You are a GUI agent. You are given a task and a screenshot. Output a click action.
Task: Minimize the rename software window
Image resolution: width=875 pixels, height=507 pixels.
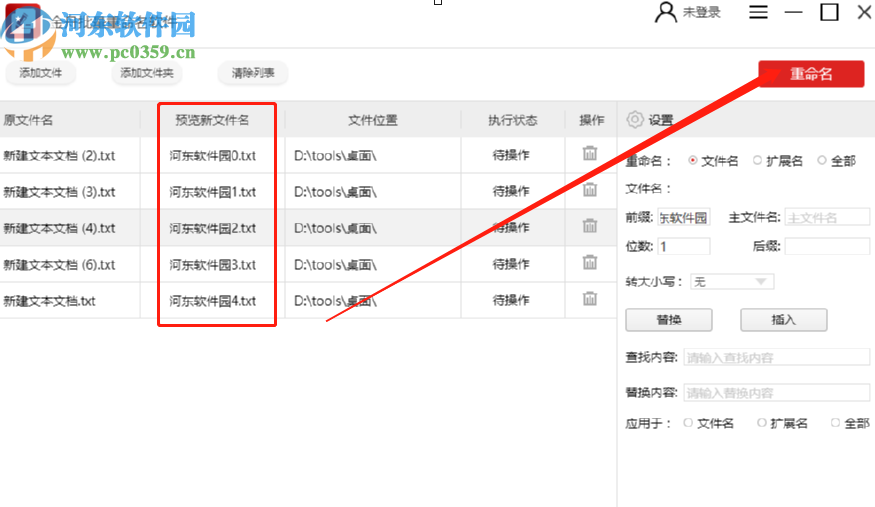point(793,12)
